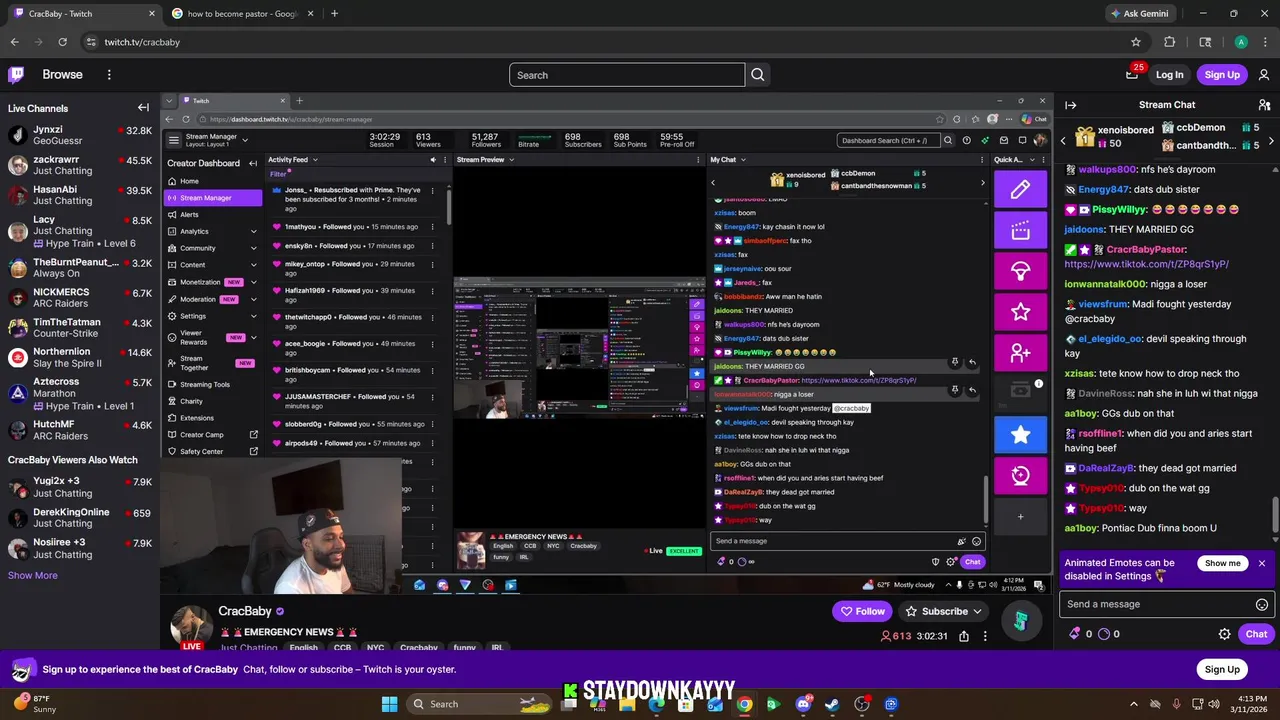Screen dimensions: 1280x720
Task: Open chat settings gear icon
Action: point(1224,634)
